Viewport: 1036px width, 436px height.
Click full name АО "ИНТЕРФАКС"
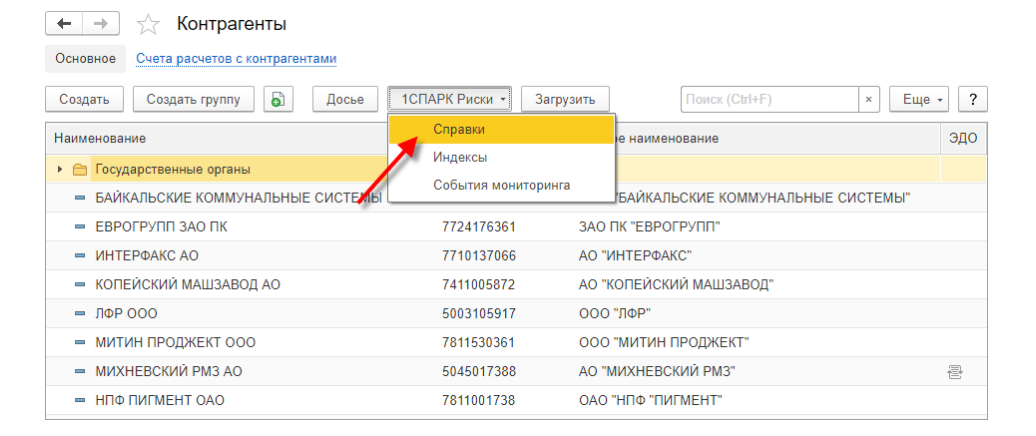tap(635, 256)
